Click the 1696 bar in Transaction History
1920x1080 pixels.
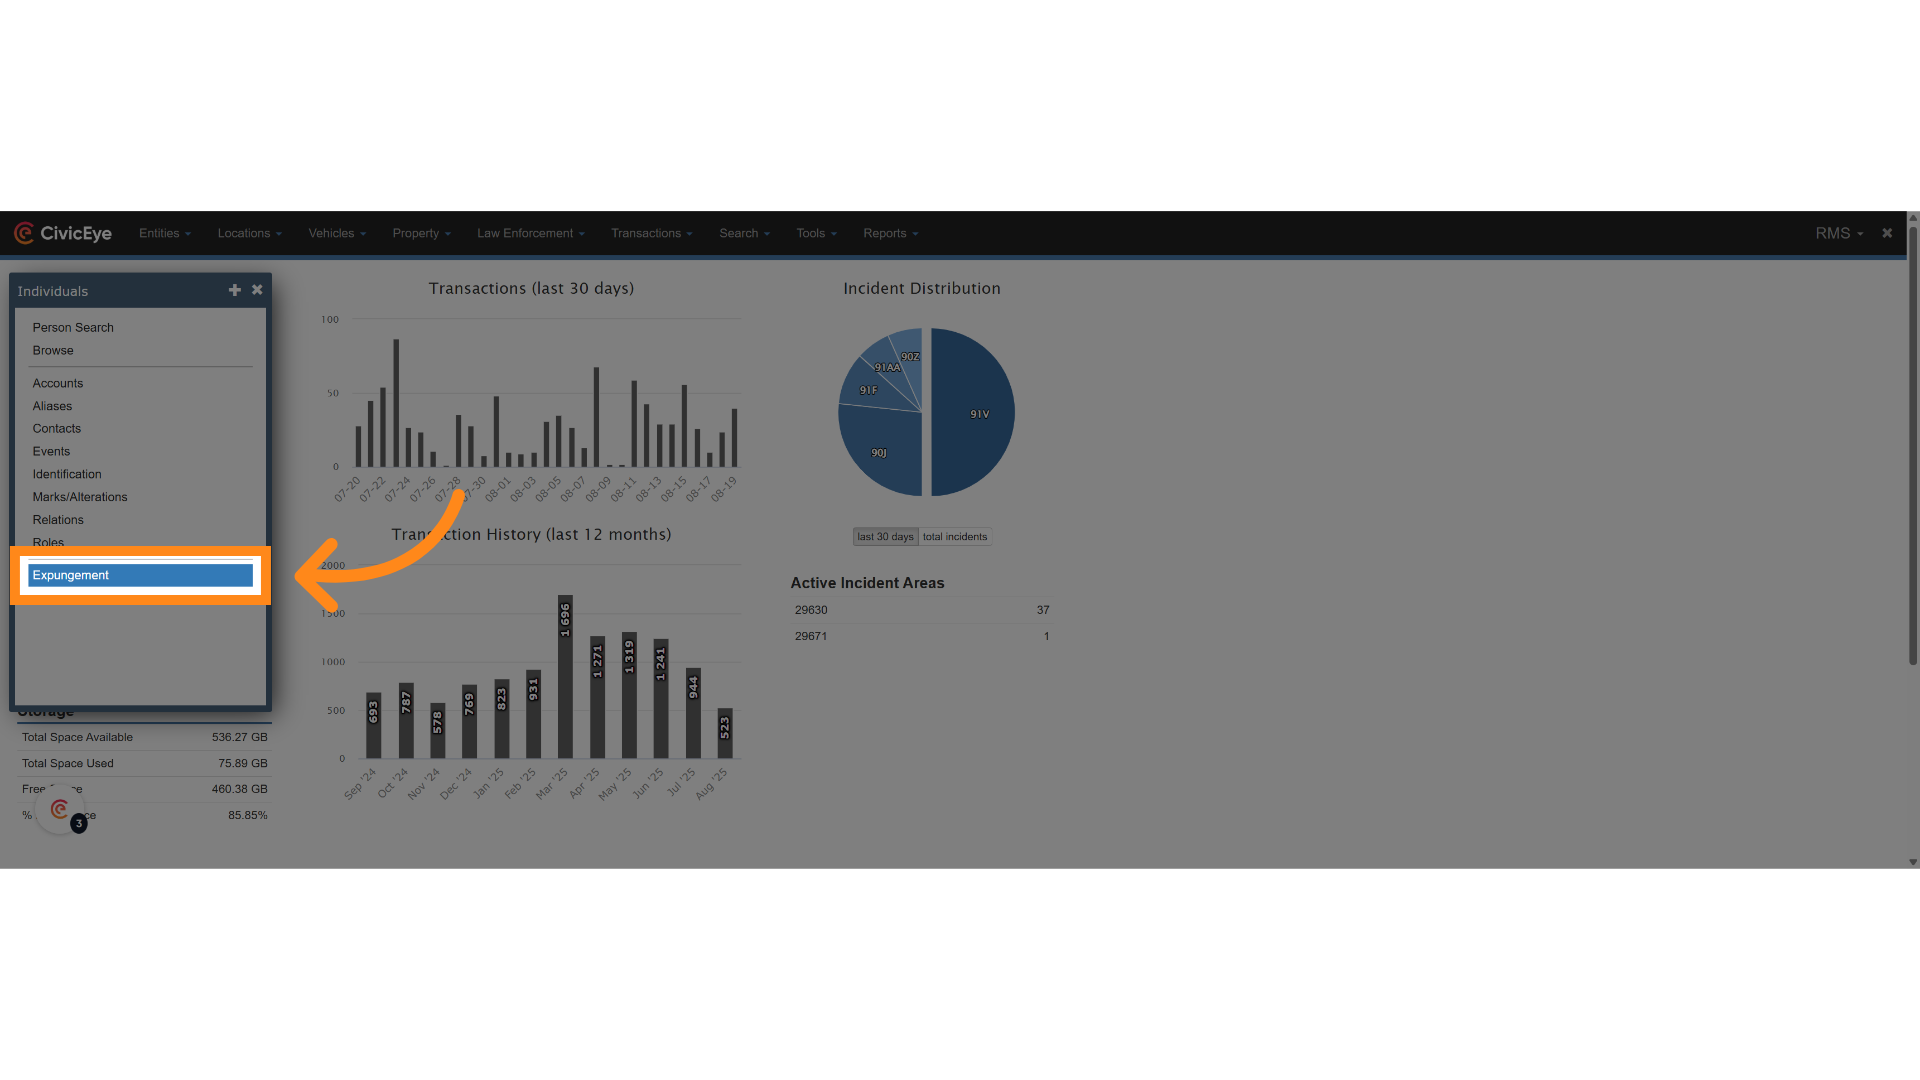click(x=565, y=676)
